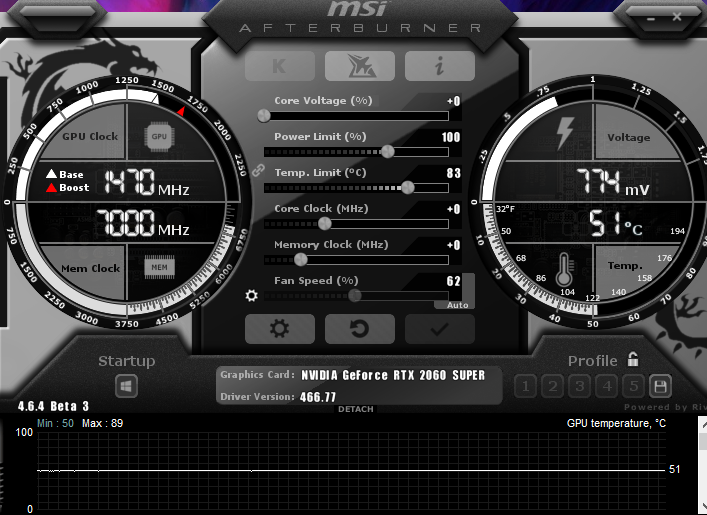Click the Temp. Limit value 83
The image size is (707, 515).
(454, 173)
